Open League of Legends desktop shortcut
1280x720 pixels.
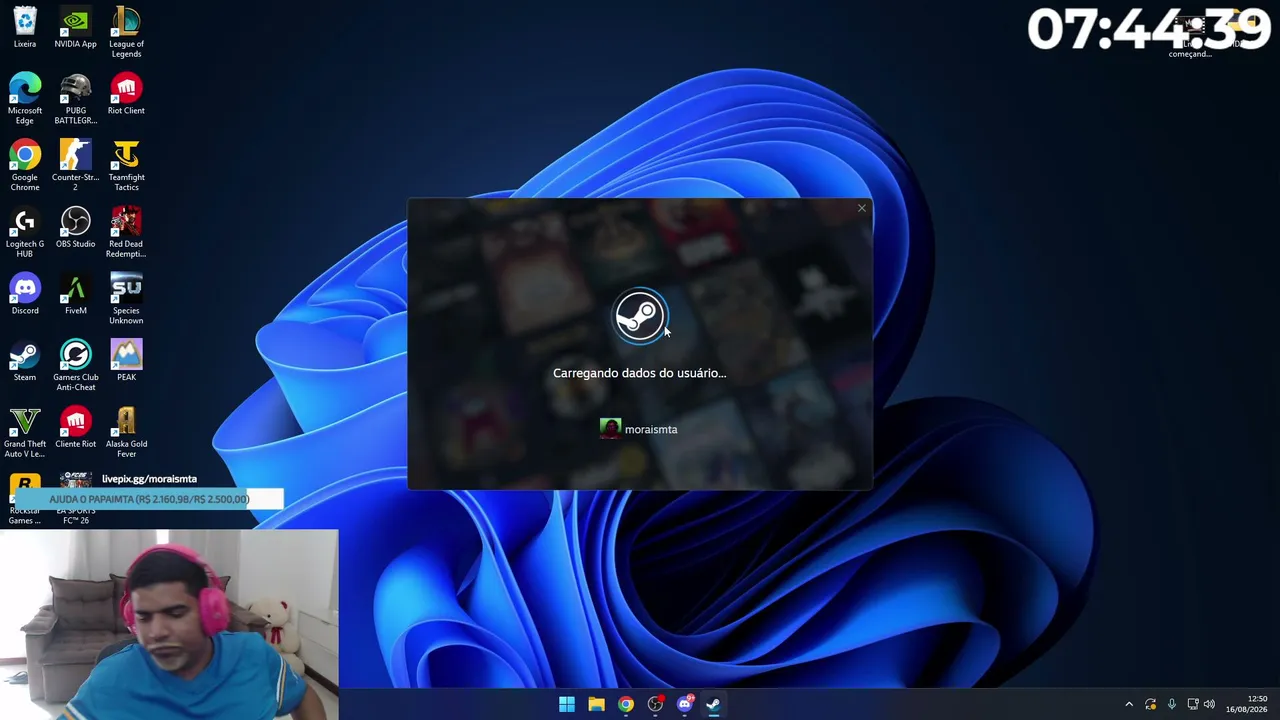point(126,32)
